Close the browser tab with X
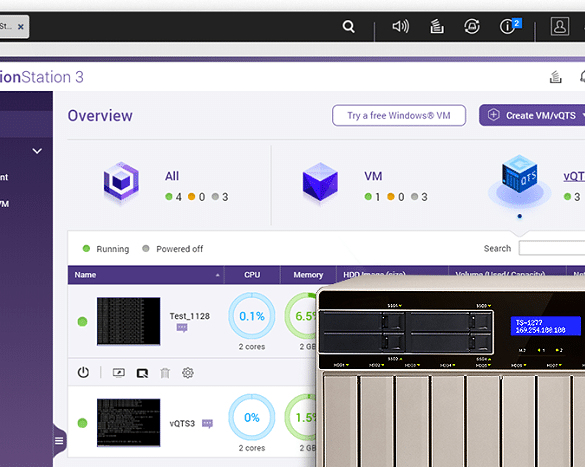Screen dimensions: 585x467 (x=21, y=27)
